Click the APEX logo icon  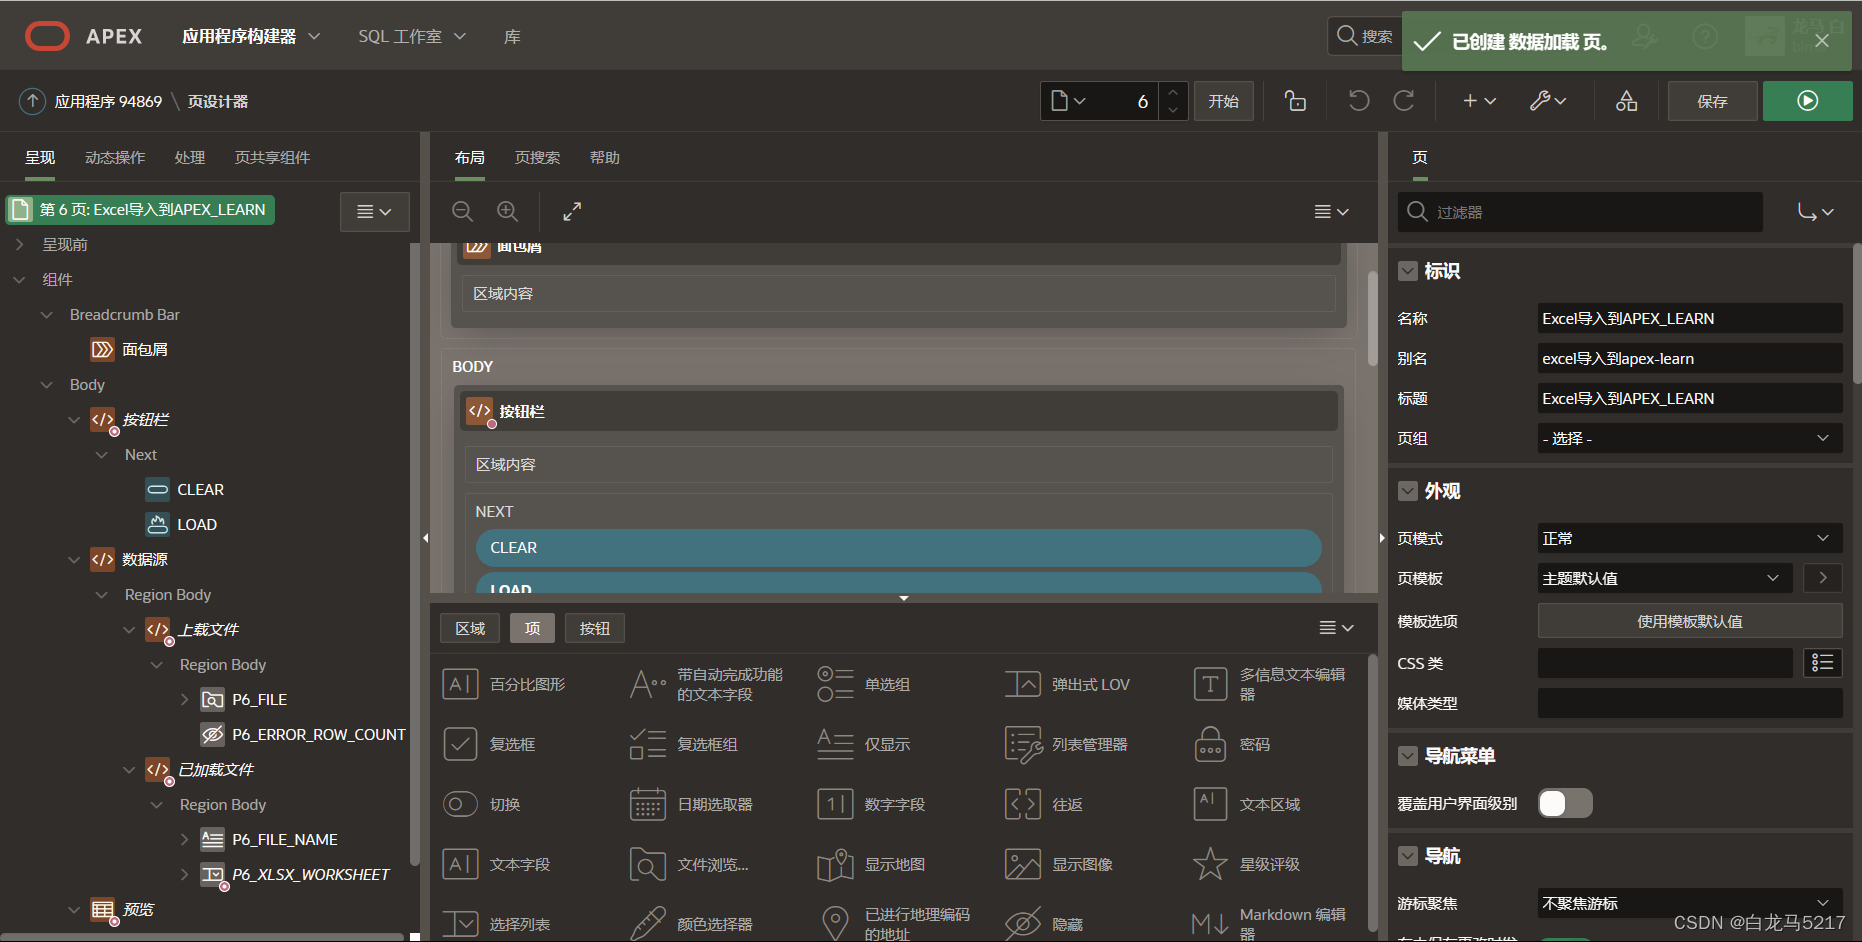pyautogui.click(x=47, y=36)
